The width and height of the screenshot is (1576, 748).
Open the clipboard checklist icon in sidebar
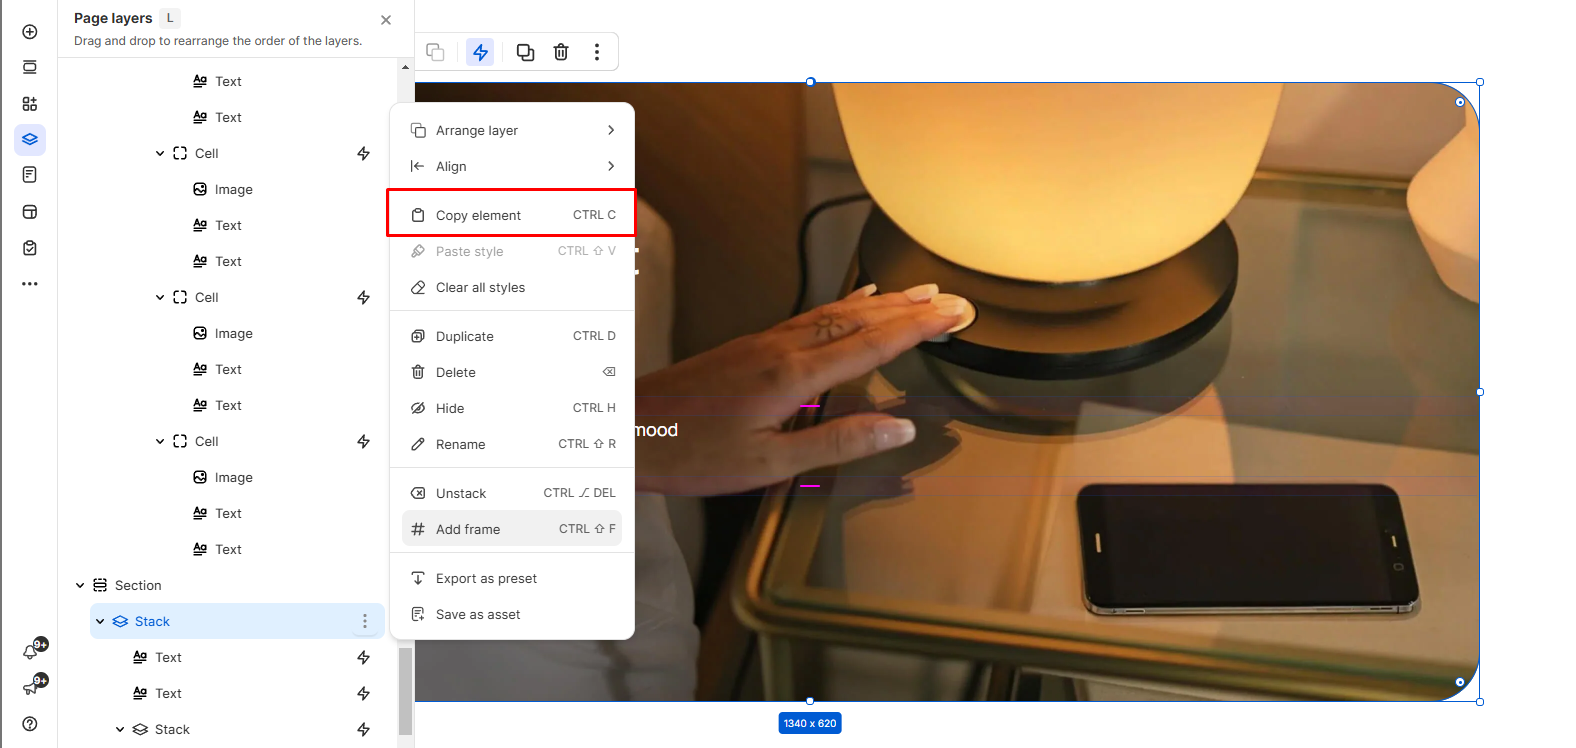[x=30, y=248]
